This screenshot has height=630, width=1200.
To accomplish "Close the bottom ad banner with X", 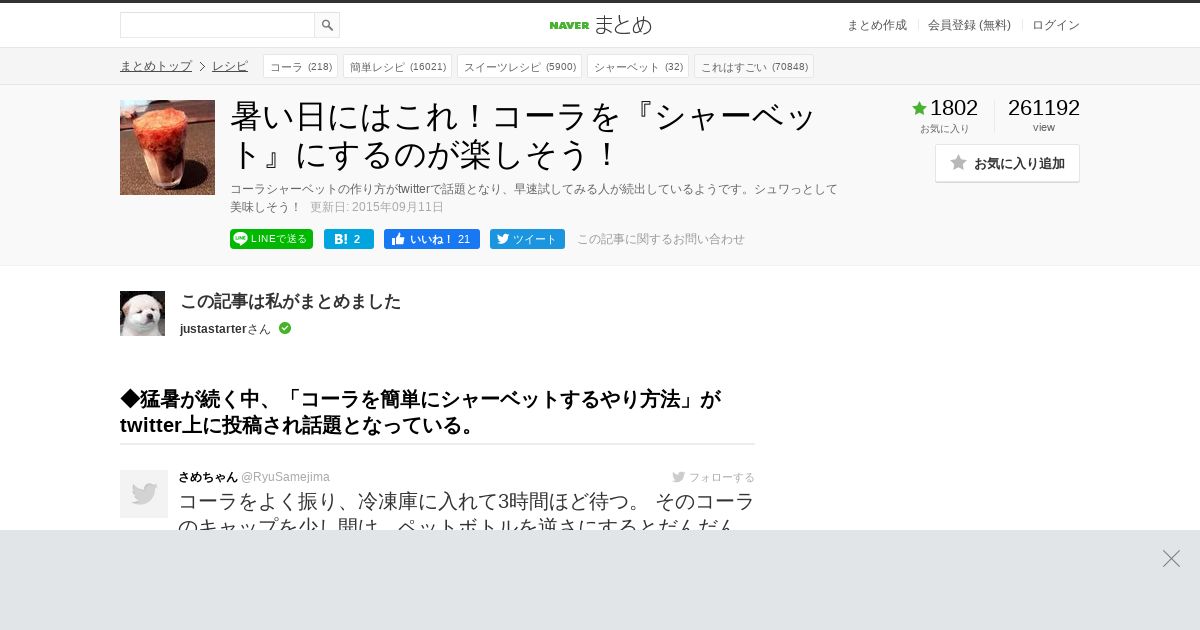I will click(x=1171, y=558).
